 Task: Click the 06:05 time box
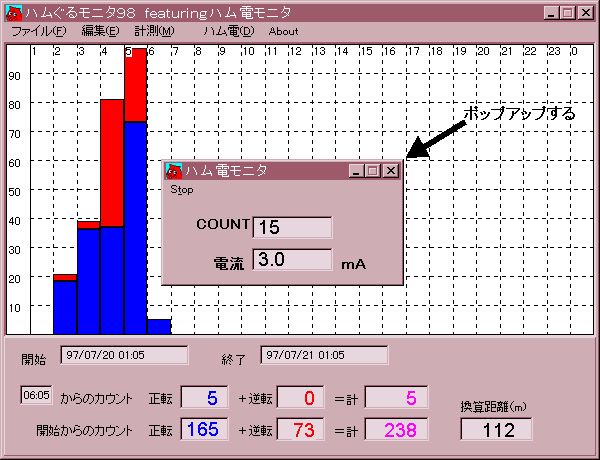36,396
